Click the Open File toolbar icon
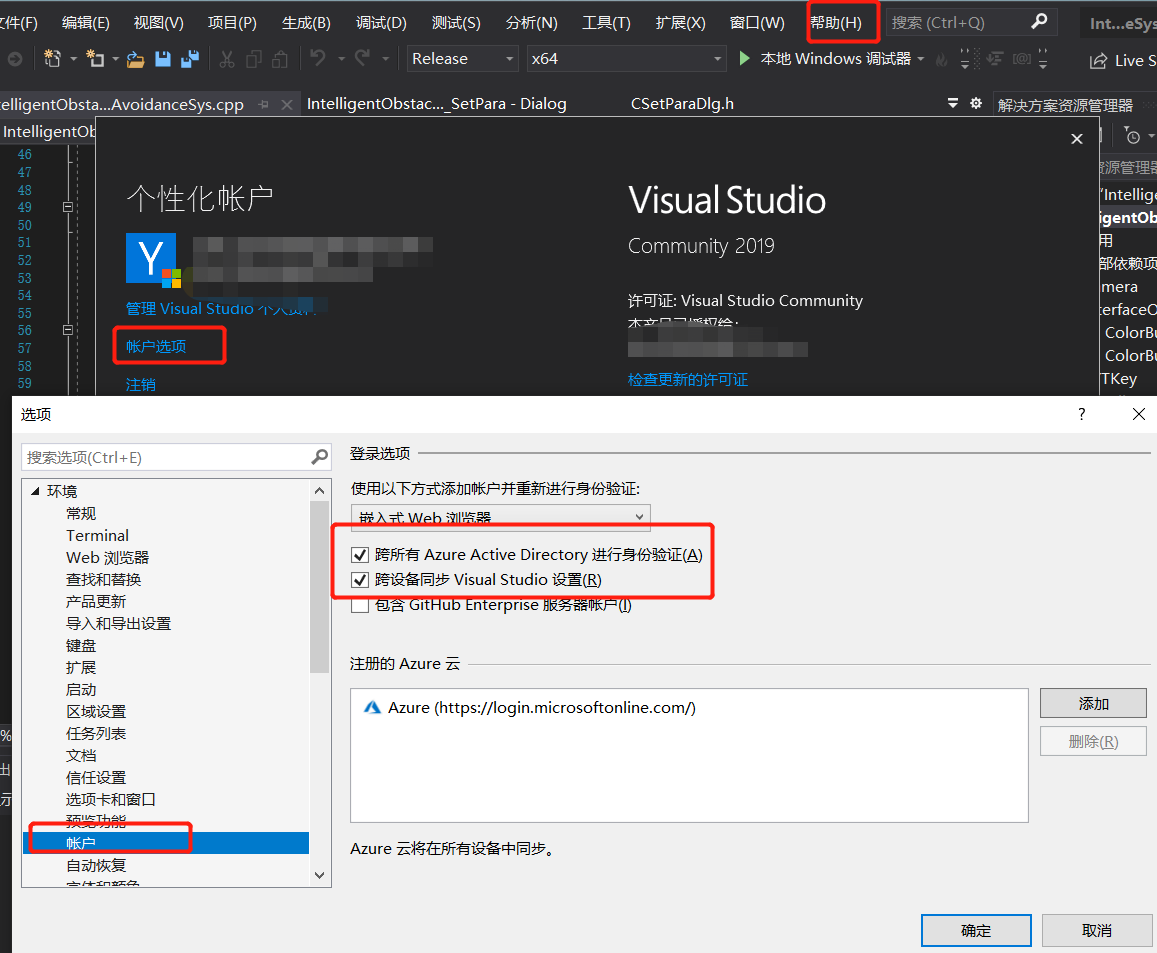This screenshot has height=953, width=1157. coord(135,59)
